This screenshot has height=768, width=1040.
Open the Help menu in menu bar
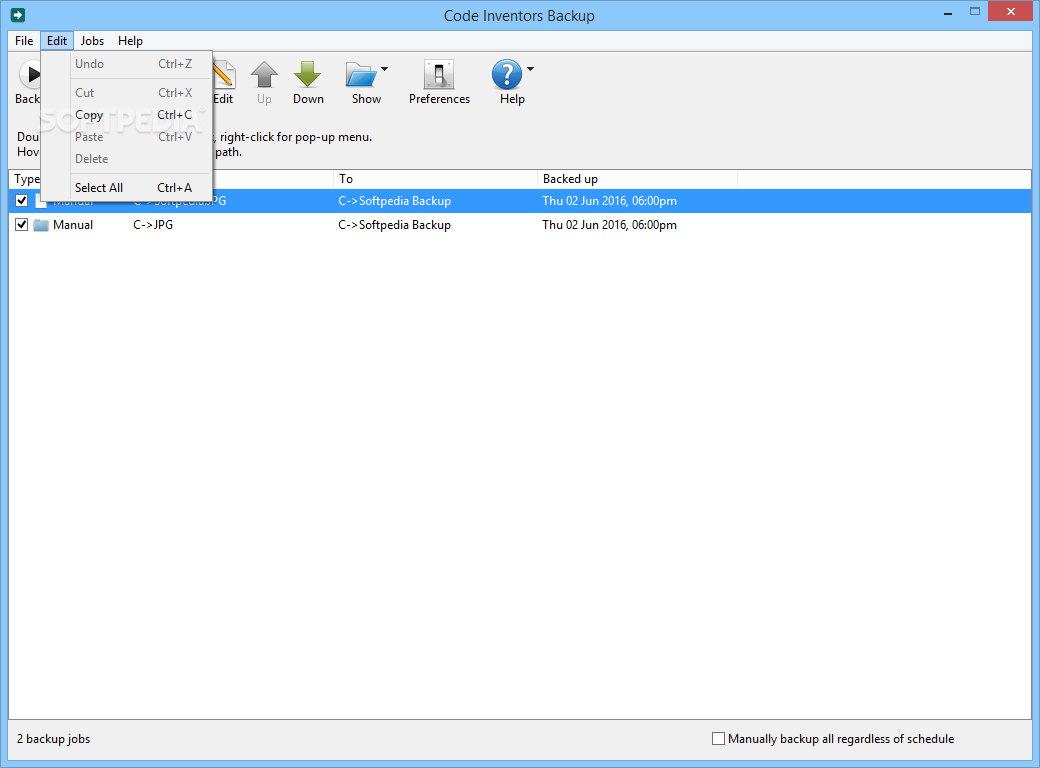(x=130, y=40)
